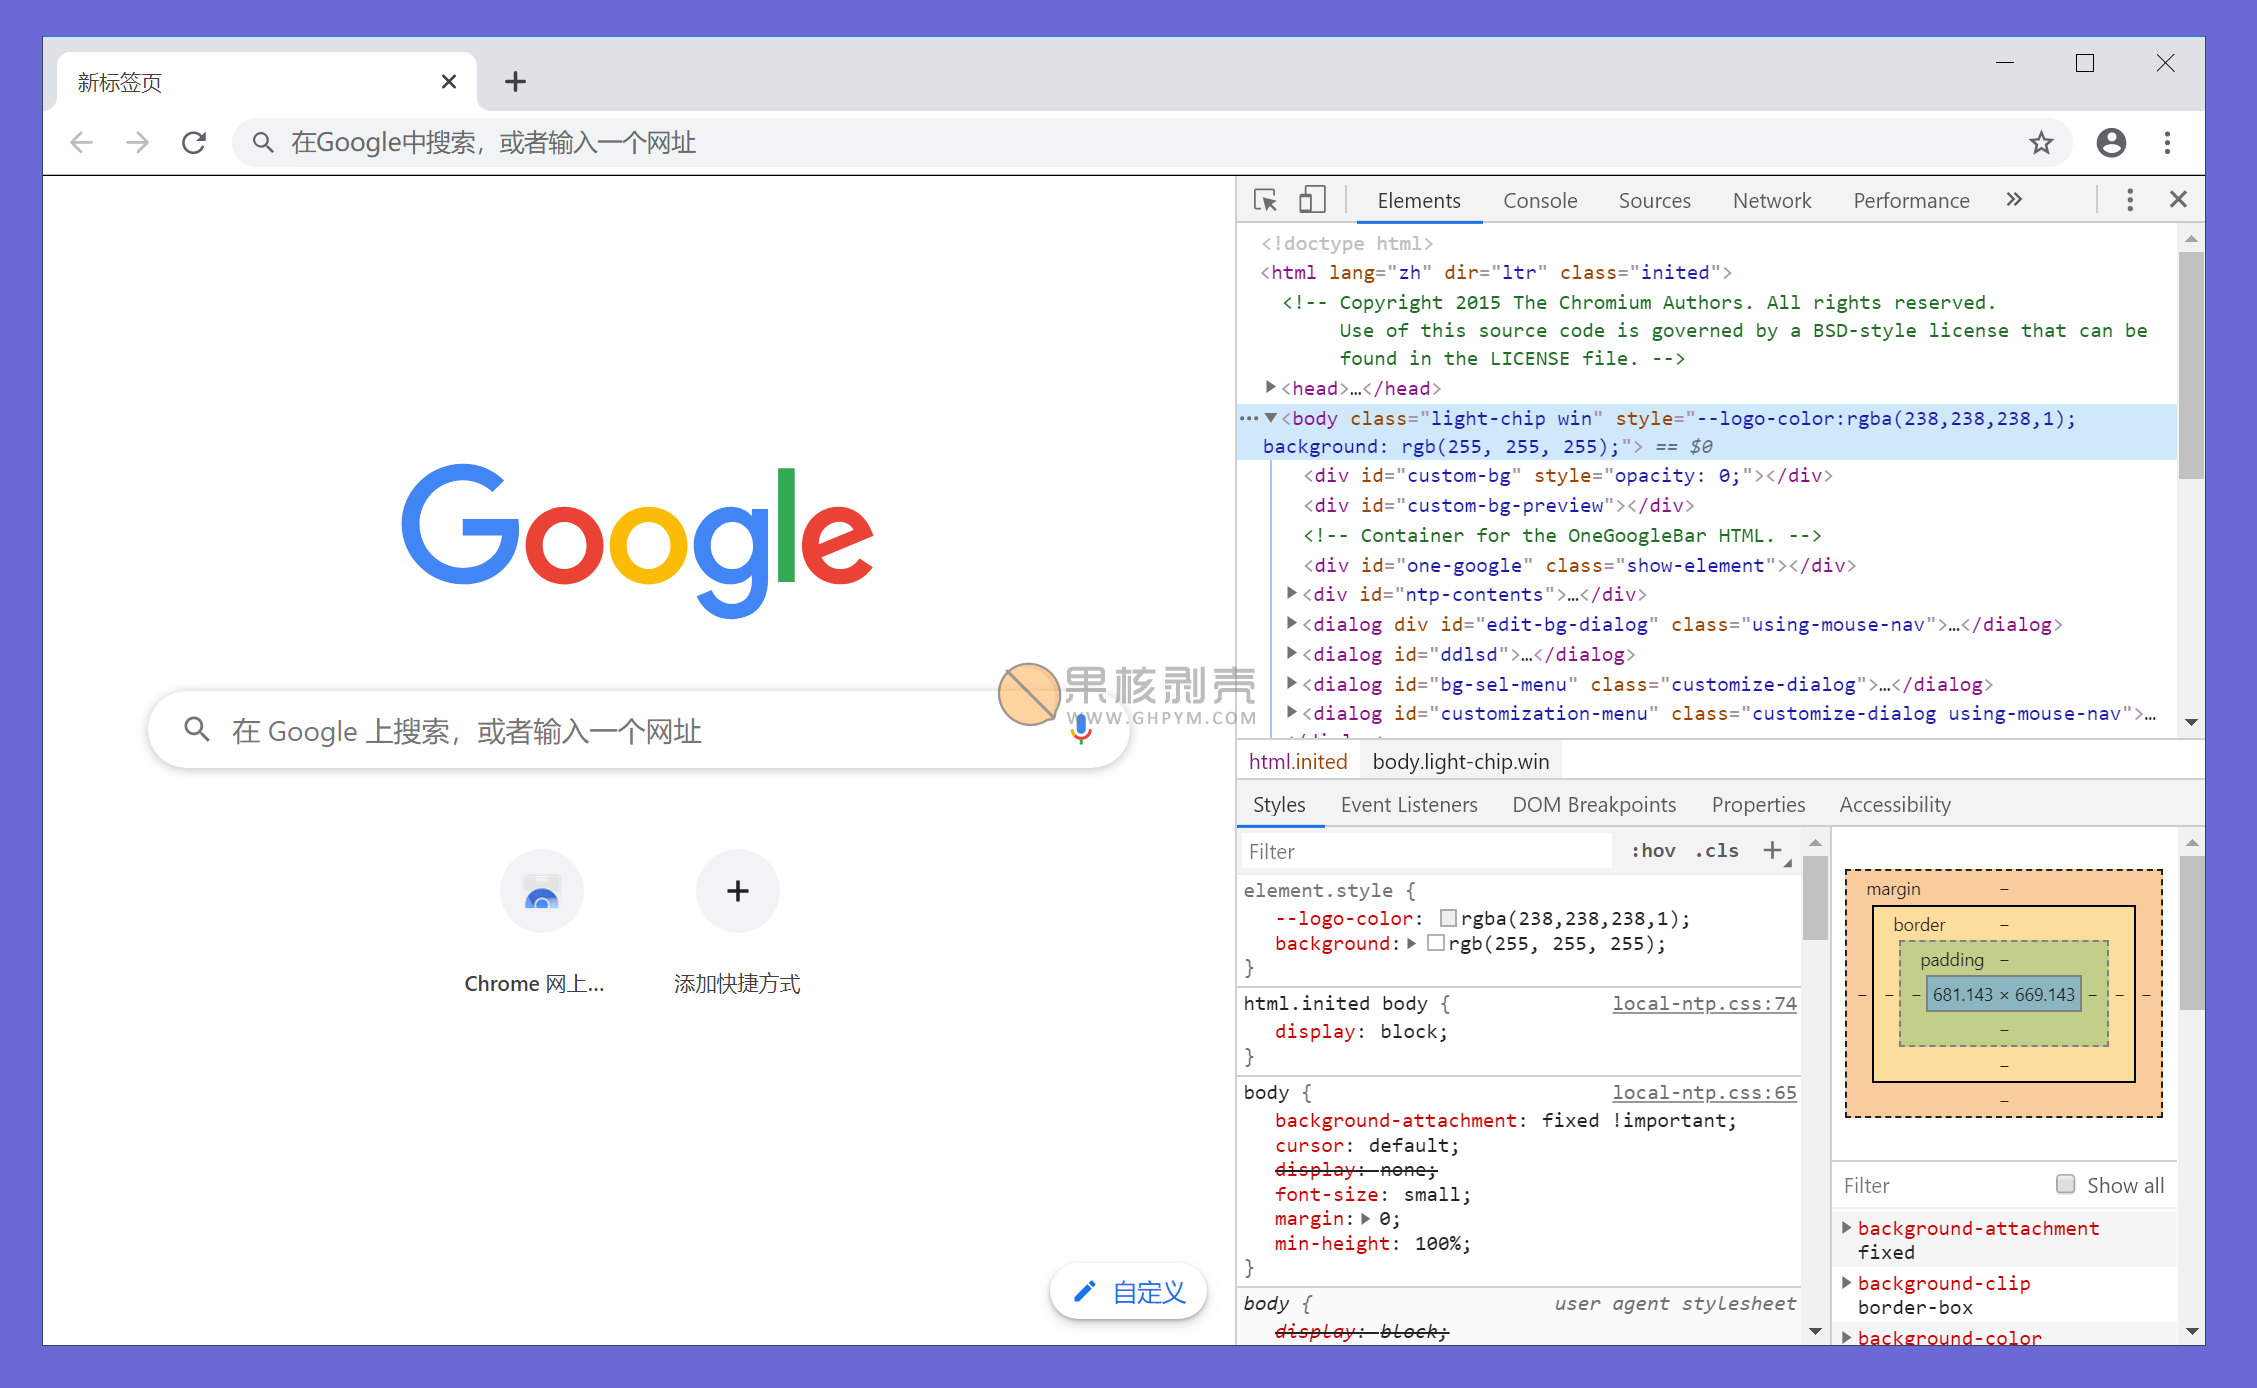Open a new tab with plus button
2257x1388 pixels.
[515, 81]
